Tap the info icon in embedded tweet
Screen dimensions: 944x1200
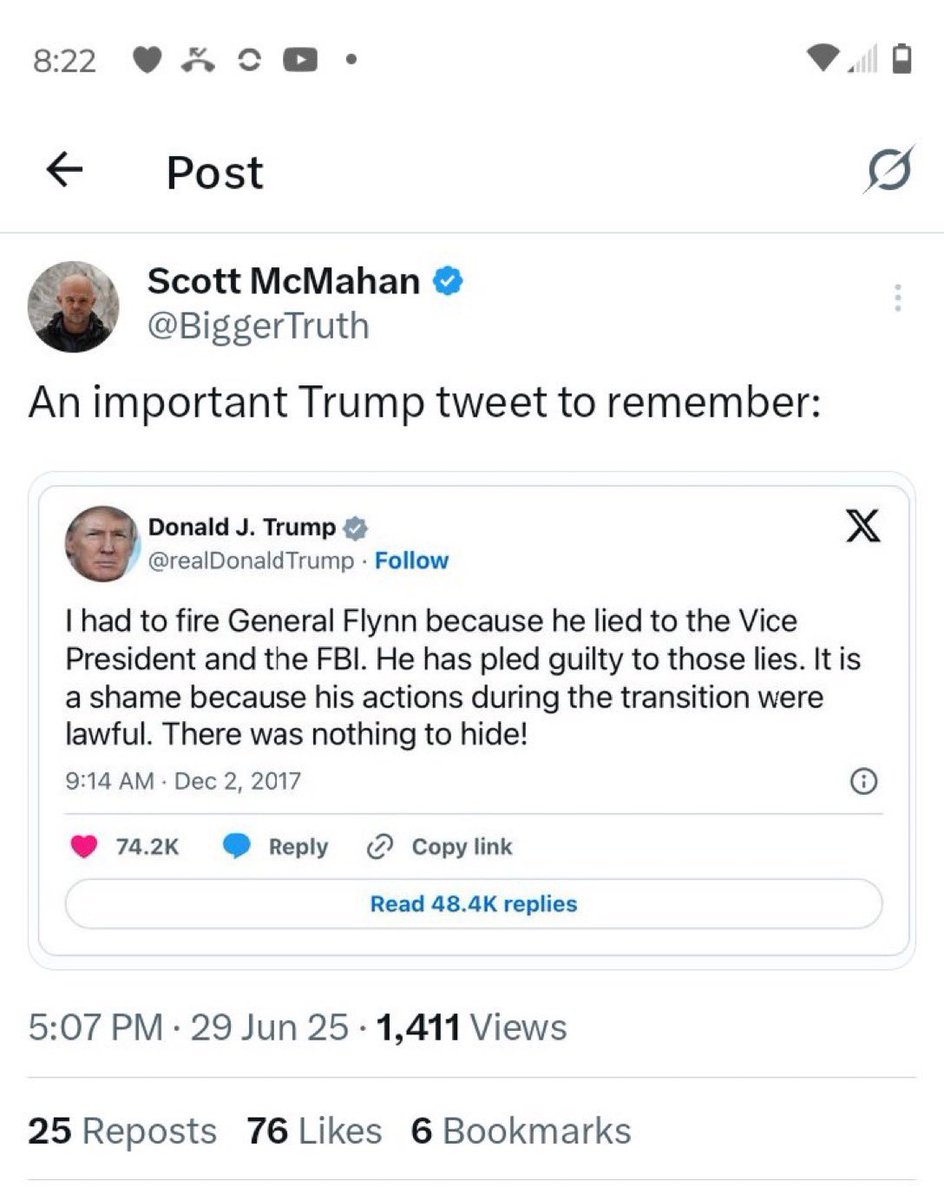point(863,783)
